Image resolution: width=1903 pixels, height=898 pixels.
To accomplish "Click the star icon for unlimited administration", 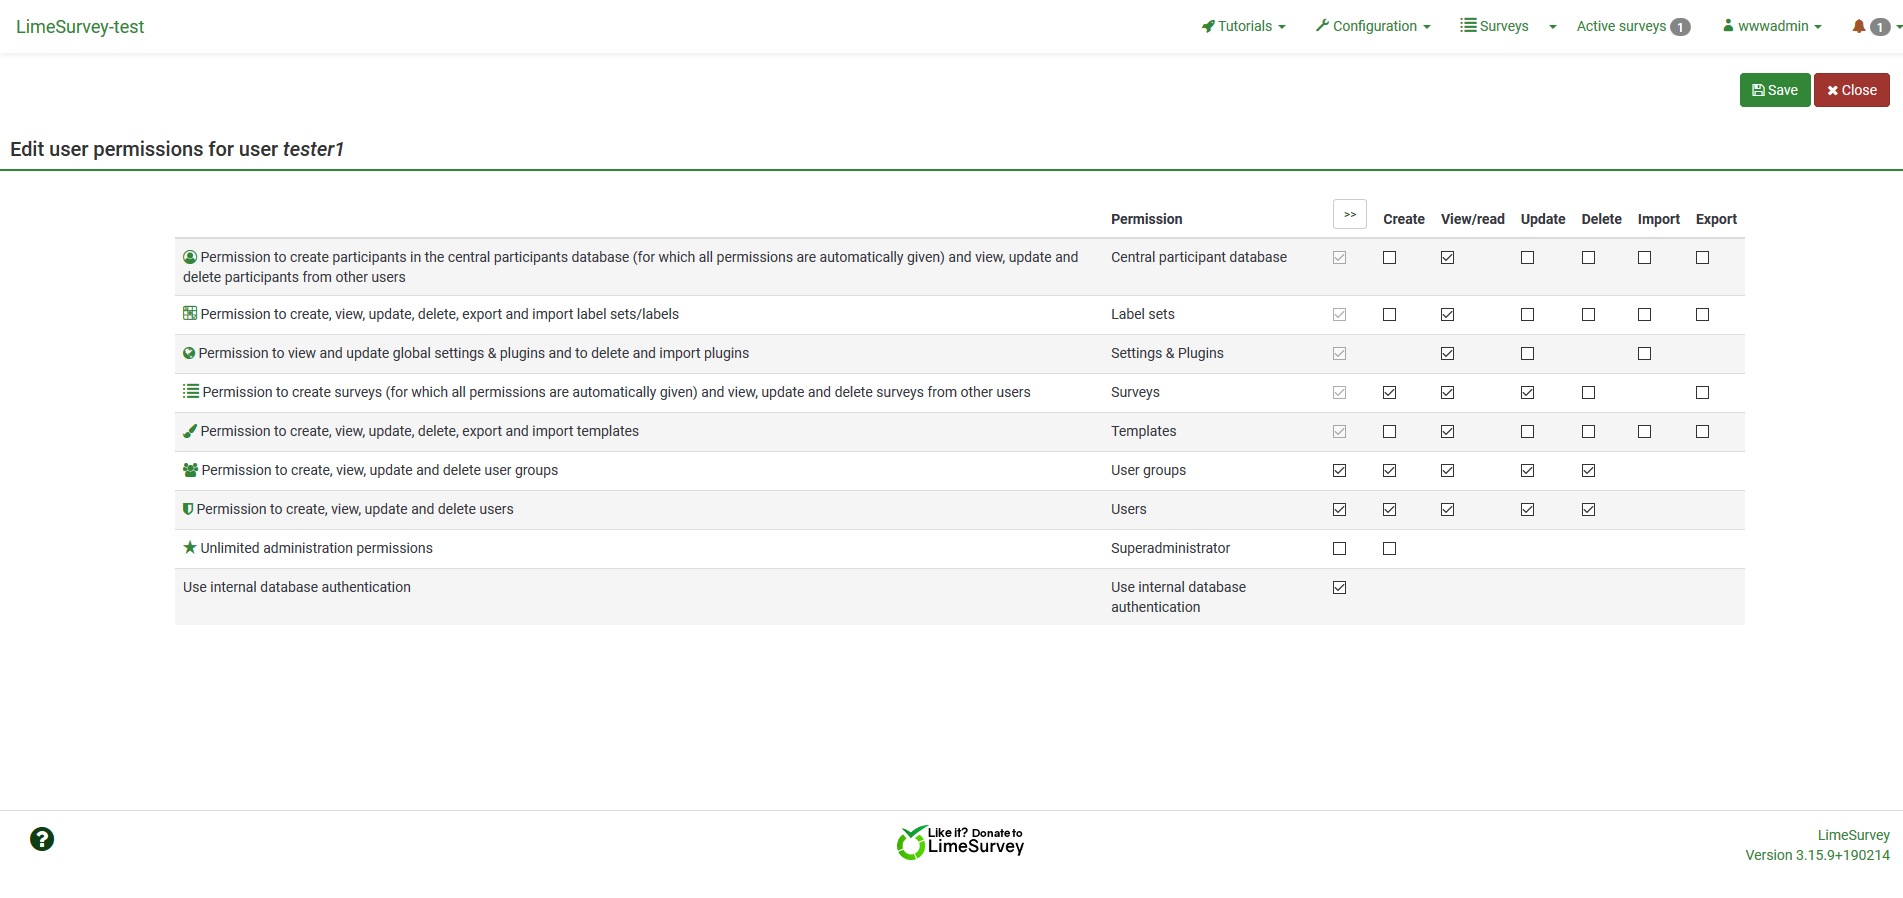I will (190, 547).
